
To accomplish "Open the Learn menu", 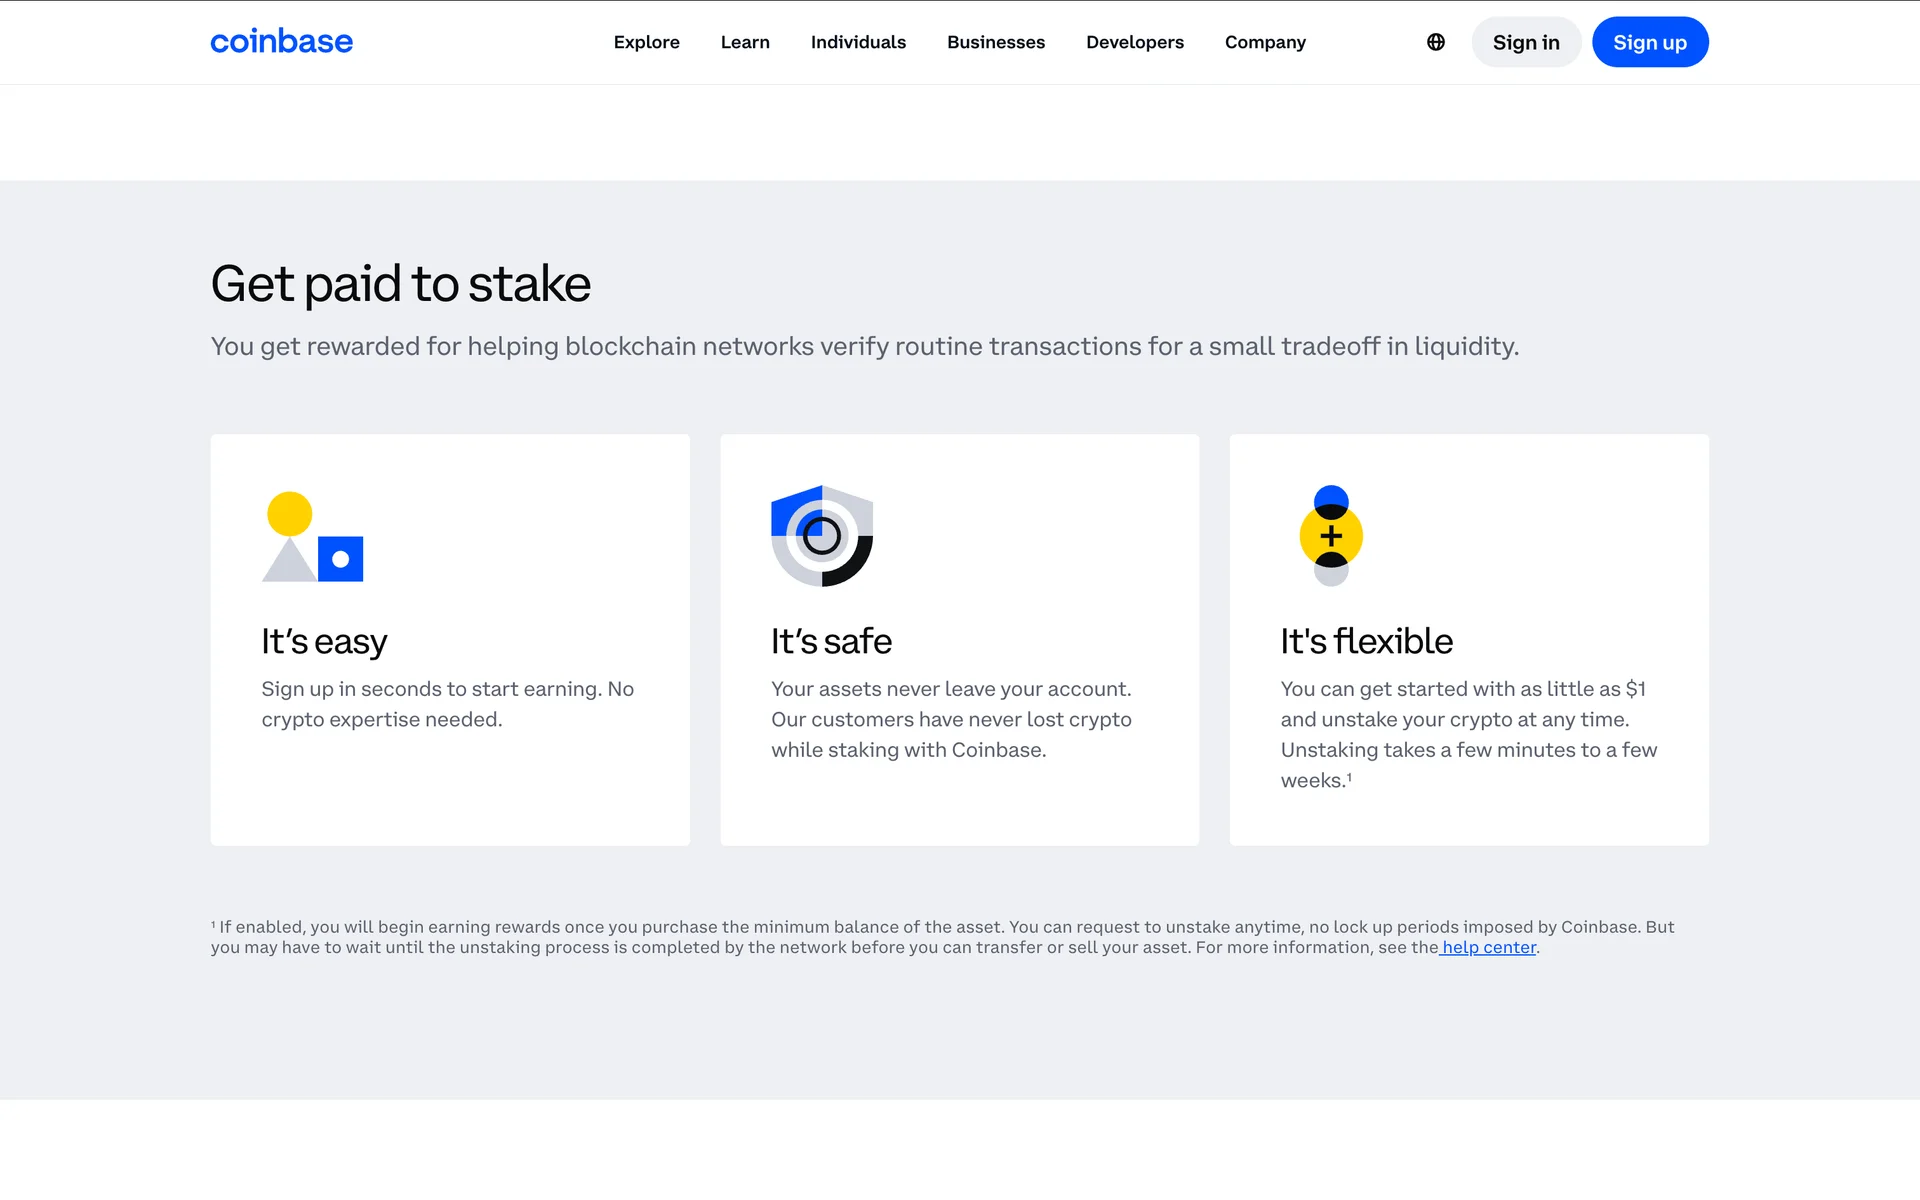I will click(745, 42).
